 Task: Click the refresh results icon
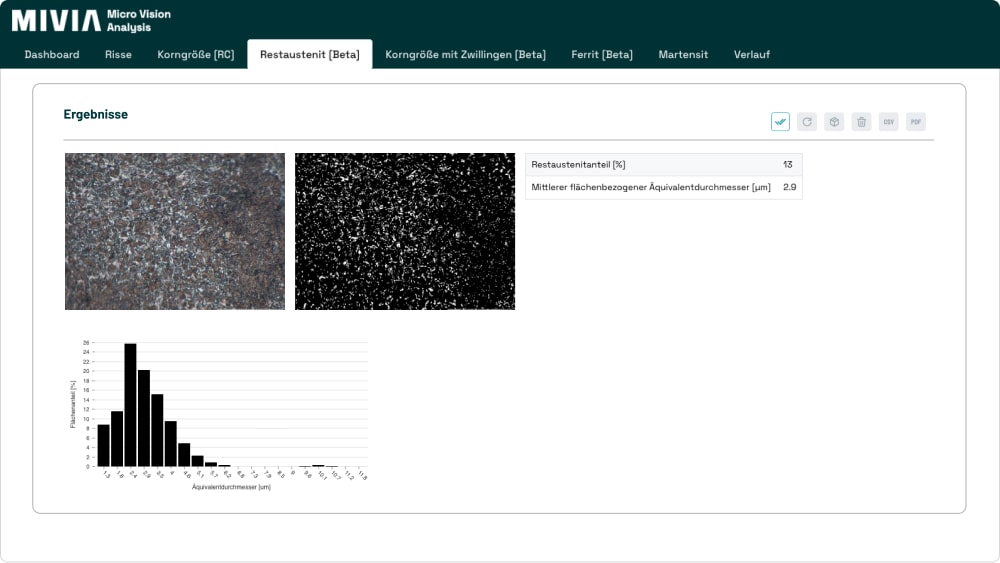coord(807,122)
